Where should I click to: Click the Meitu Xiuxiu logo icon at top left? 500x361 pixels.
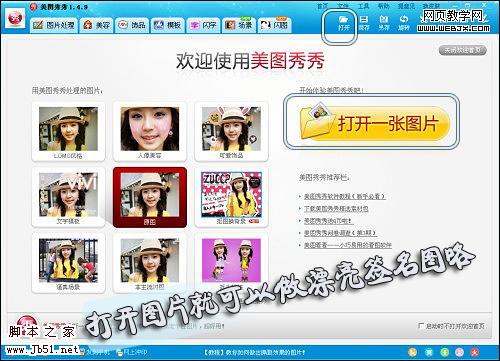pyautogui.click(x=15, y=19)
